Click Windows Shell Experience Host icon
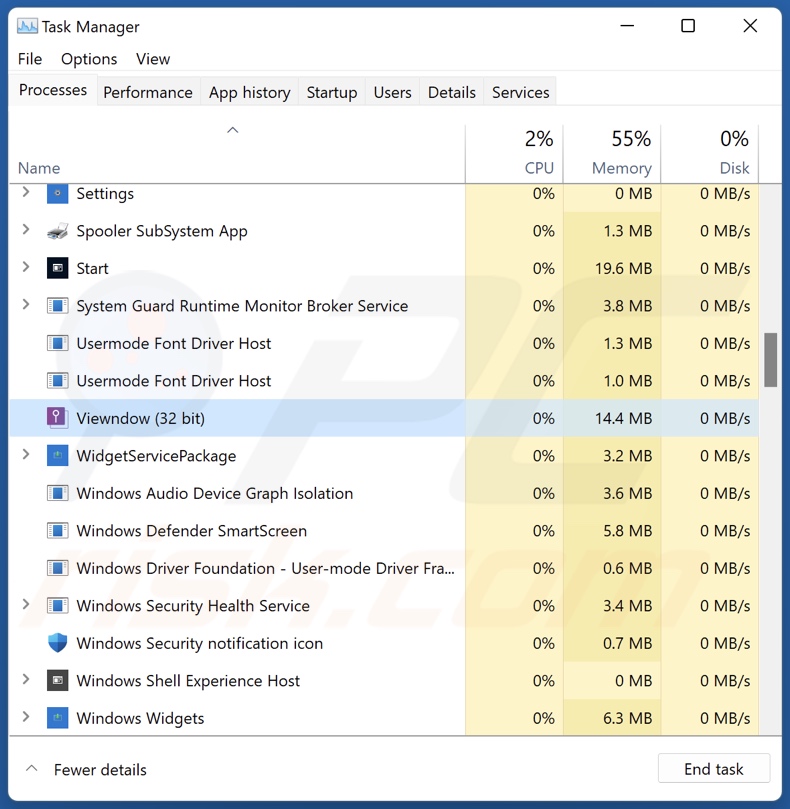The image size is (790, 809). coord(57,681)
